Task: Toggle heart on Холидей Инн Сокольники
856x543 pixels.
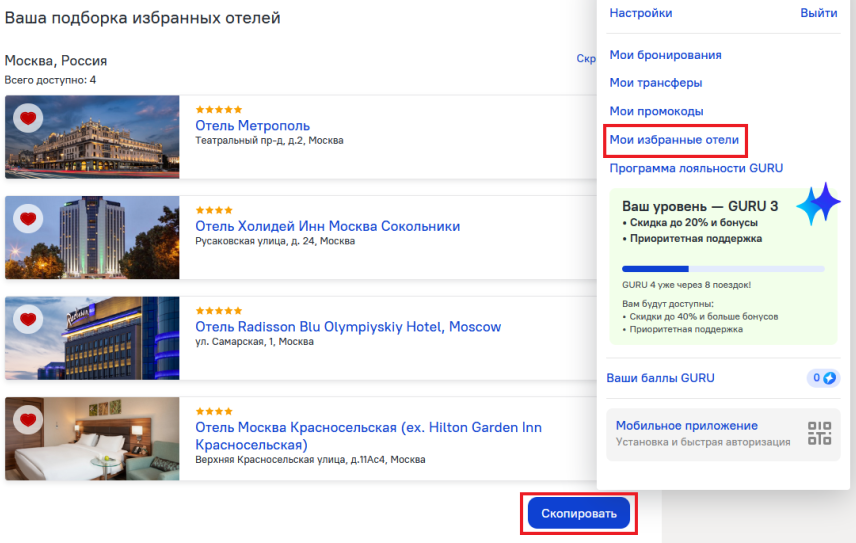Action: (x=28, y=219)
